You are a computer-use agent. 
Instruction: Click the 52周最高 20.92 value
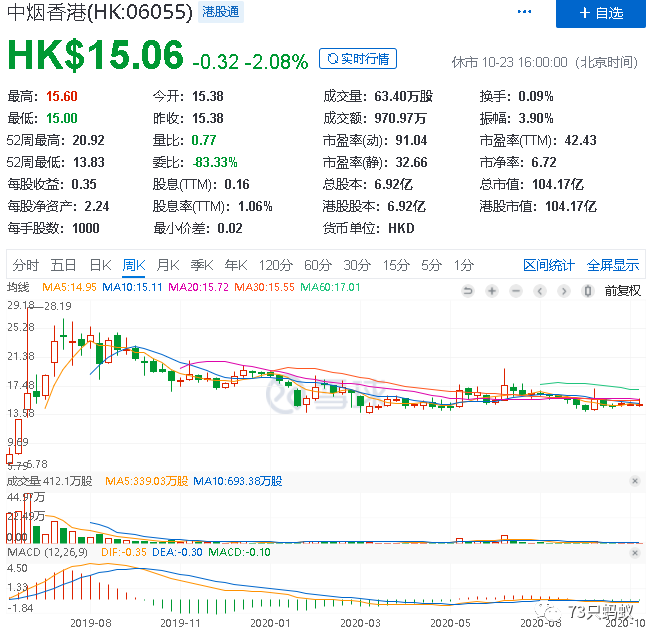point(88,140)
